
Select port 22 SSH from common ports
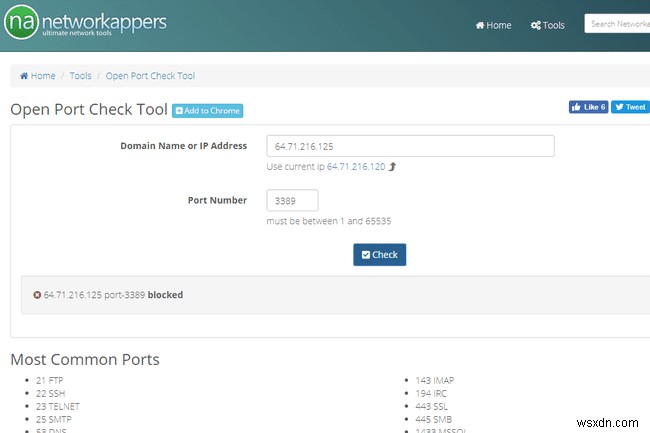point(48,394)
